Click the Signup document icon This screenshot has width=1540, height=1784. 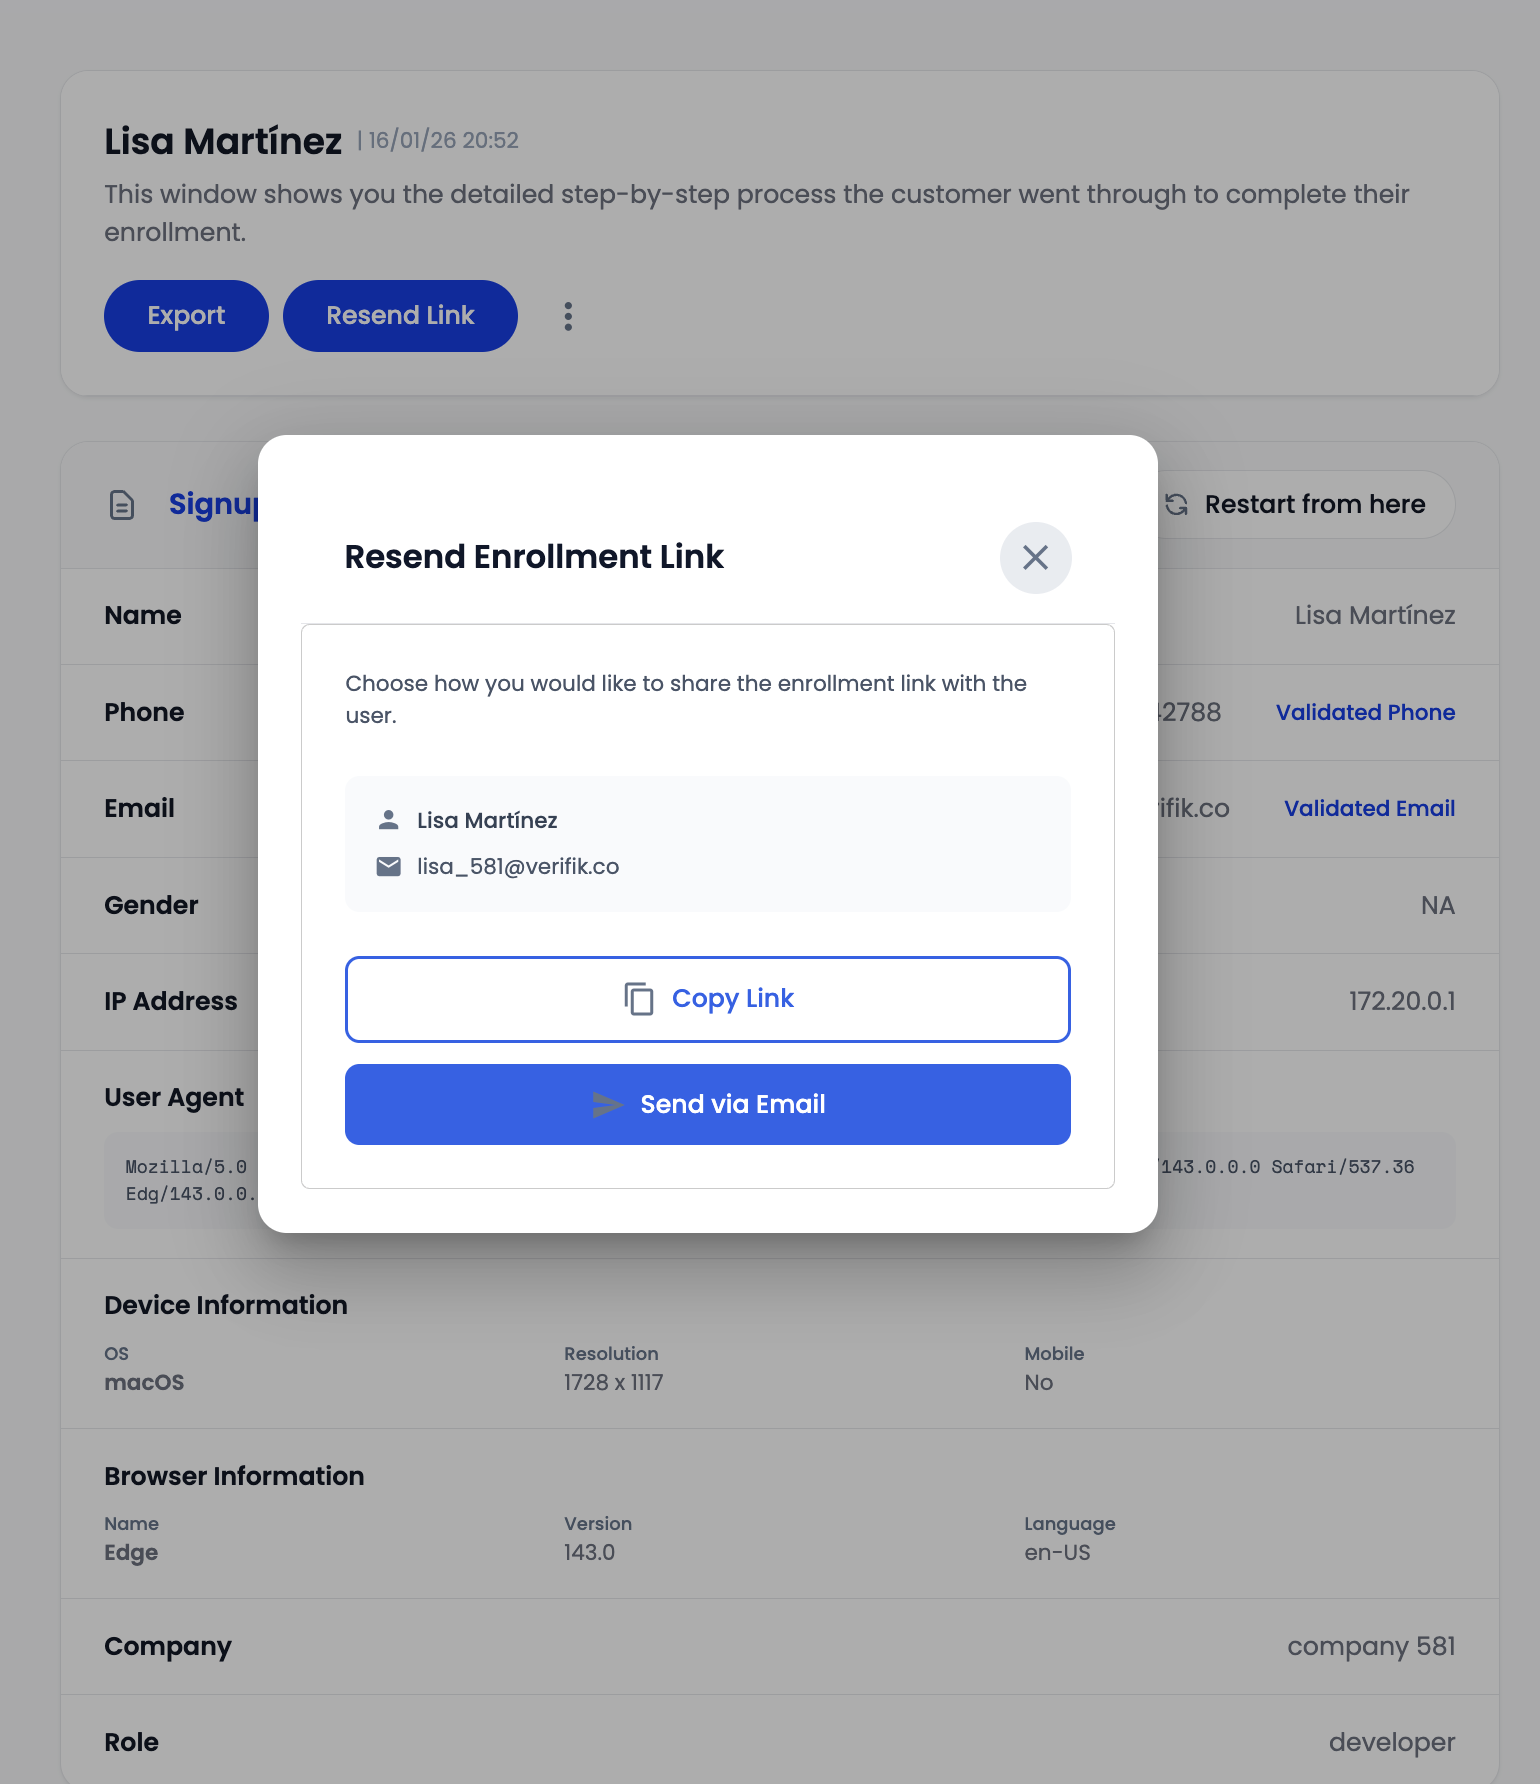[122, 505]
